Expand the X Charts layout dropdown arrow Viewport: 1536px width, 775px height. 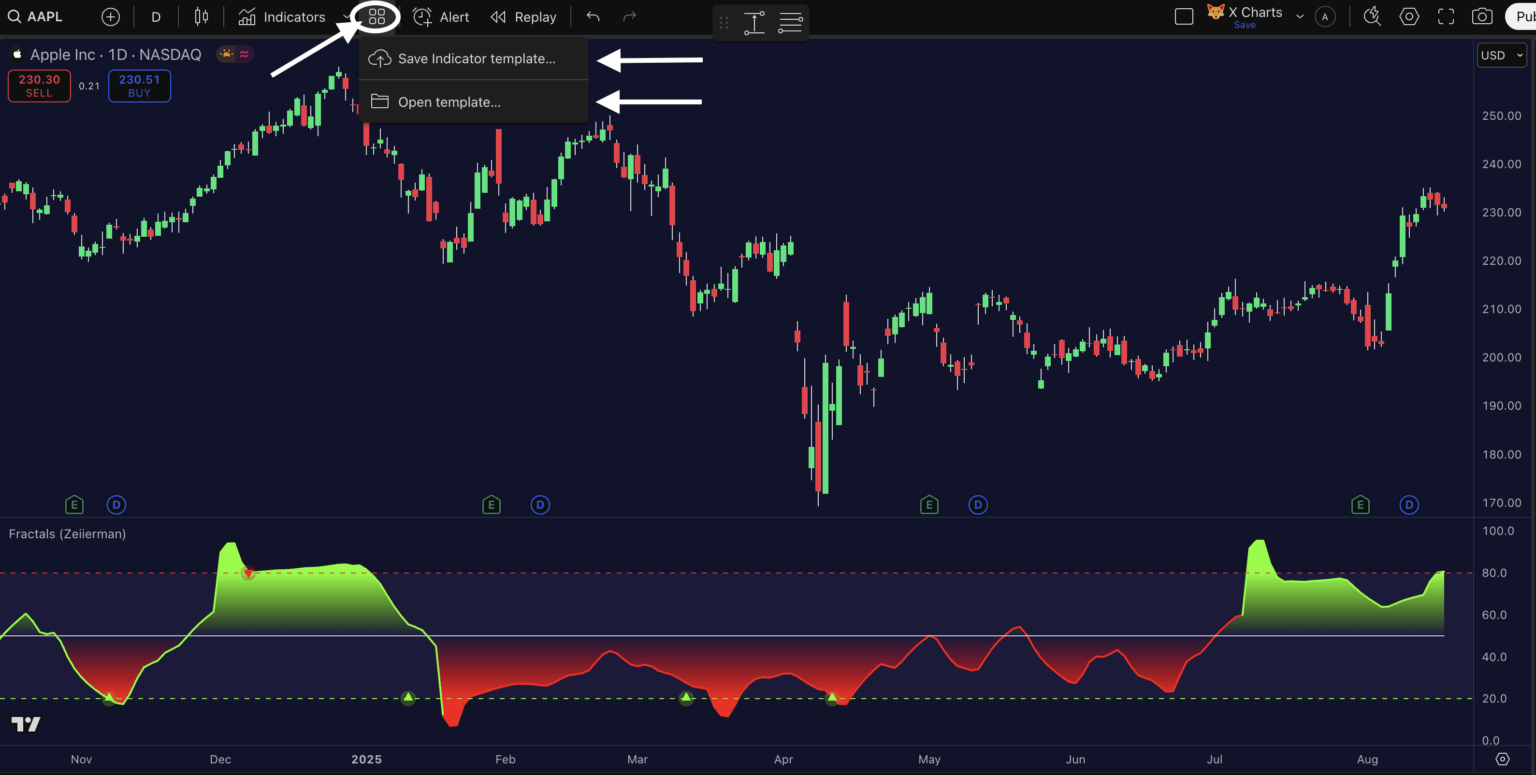pos(1300,17)
